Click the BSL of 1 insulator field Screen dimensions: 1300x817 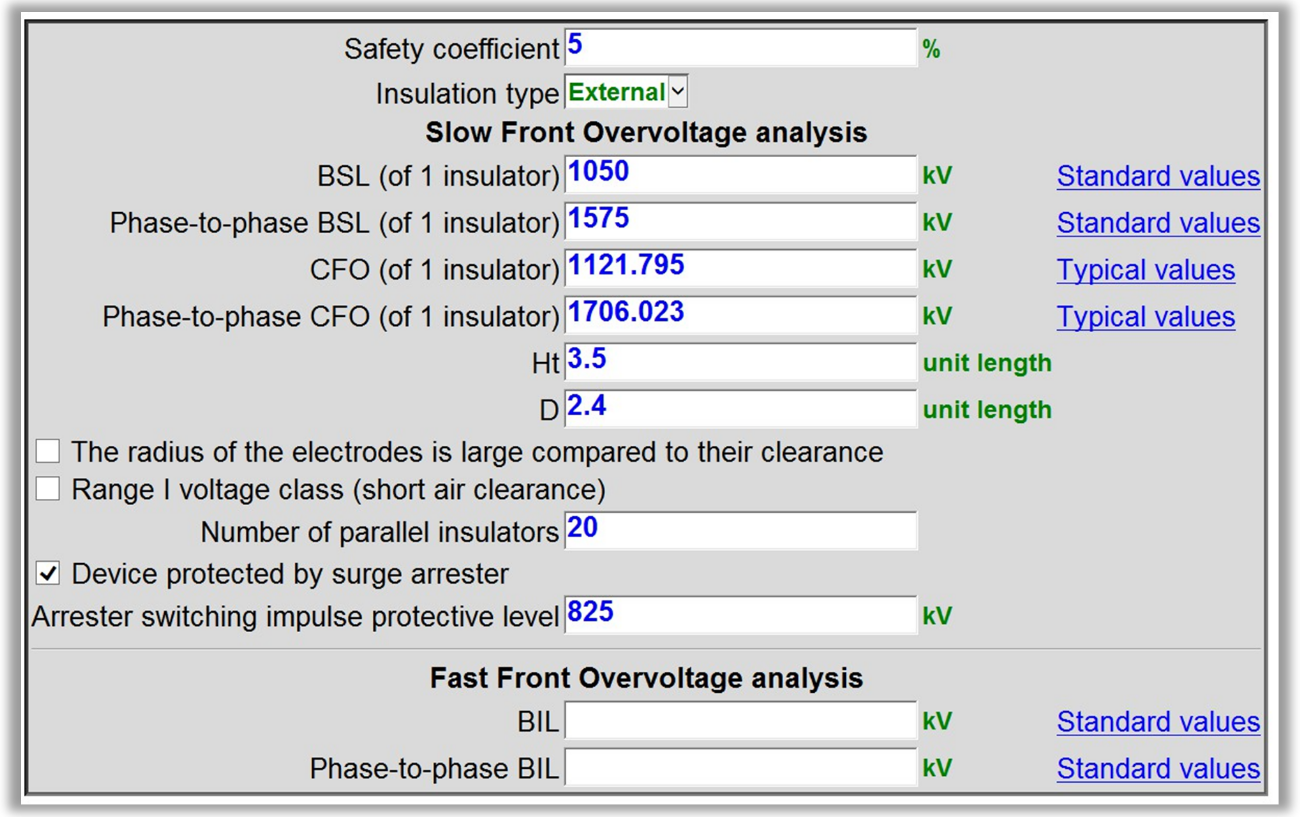740,175
